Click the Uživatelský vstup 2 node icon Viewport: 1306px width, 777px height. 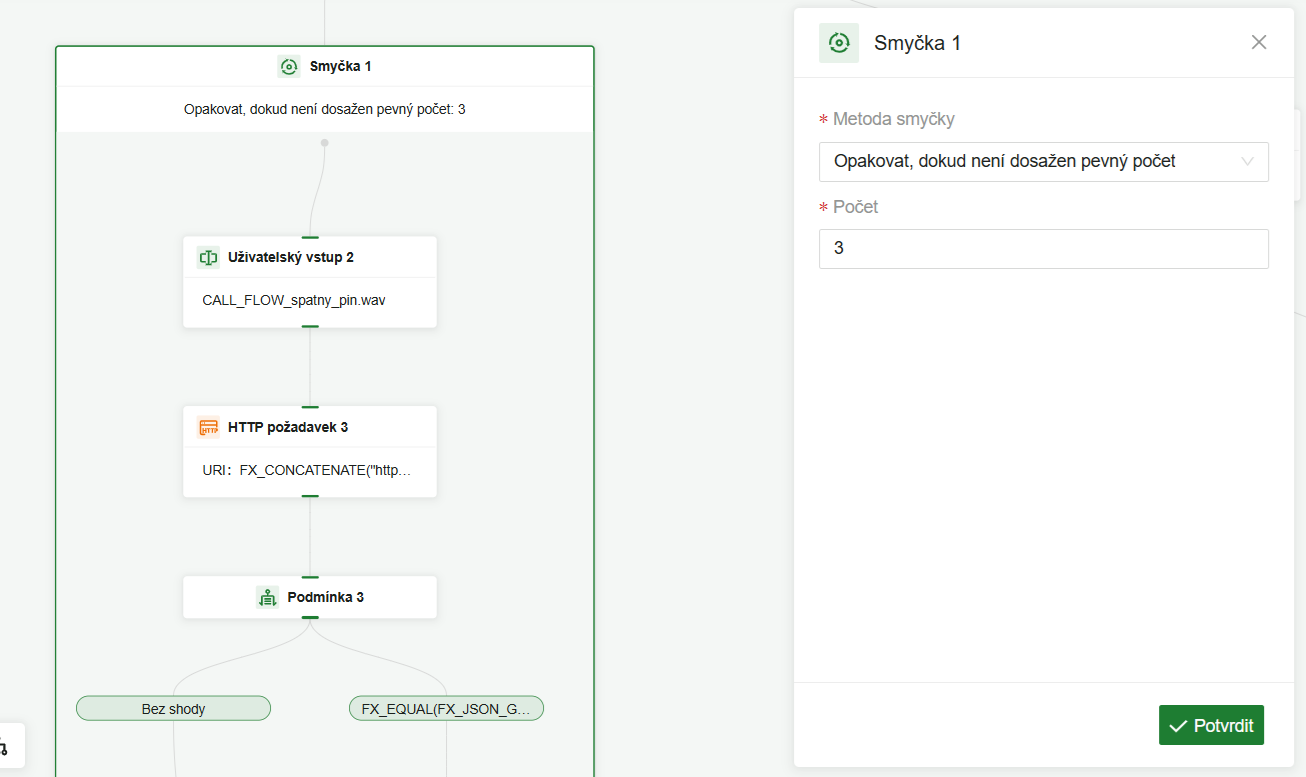click(208, 257)
